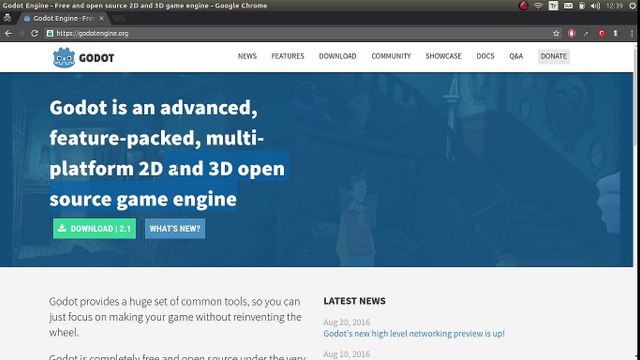The image size is (640, 360).
Task: Click the Aug 10, 2016 date text
Action: pyautogui.click(x=347, y=354)
